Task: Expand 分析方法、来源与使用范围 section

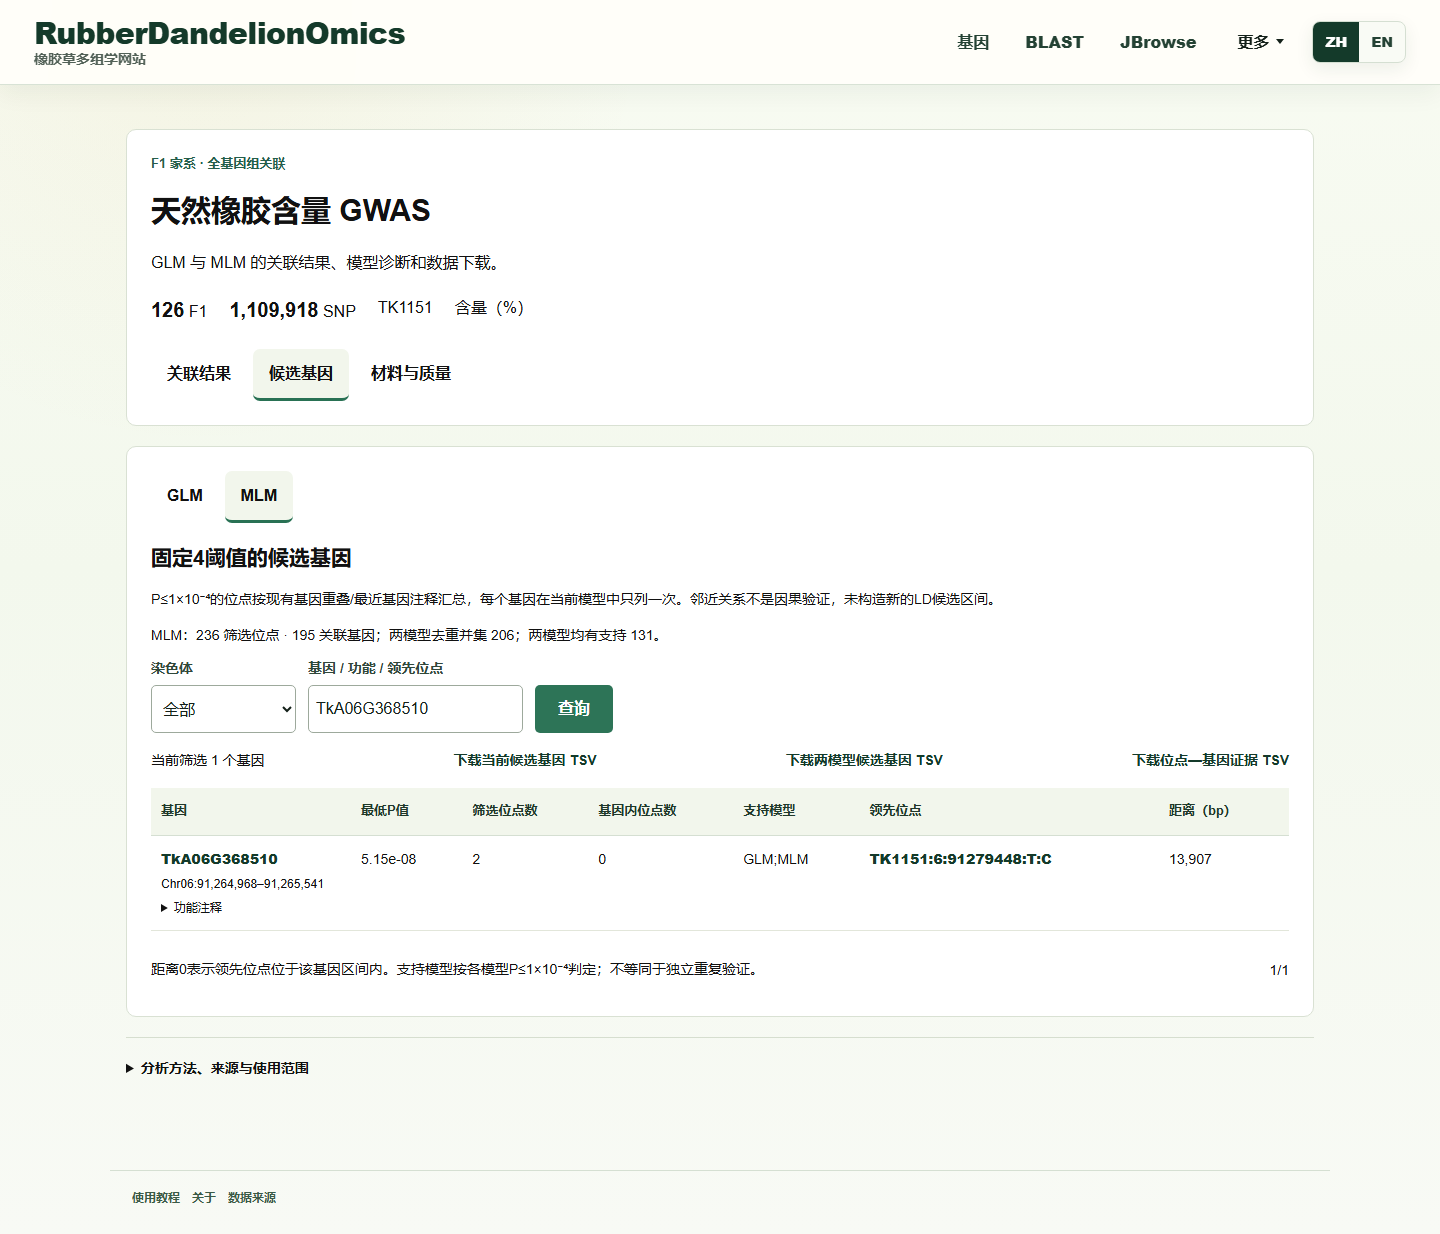Action: 217,1068
